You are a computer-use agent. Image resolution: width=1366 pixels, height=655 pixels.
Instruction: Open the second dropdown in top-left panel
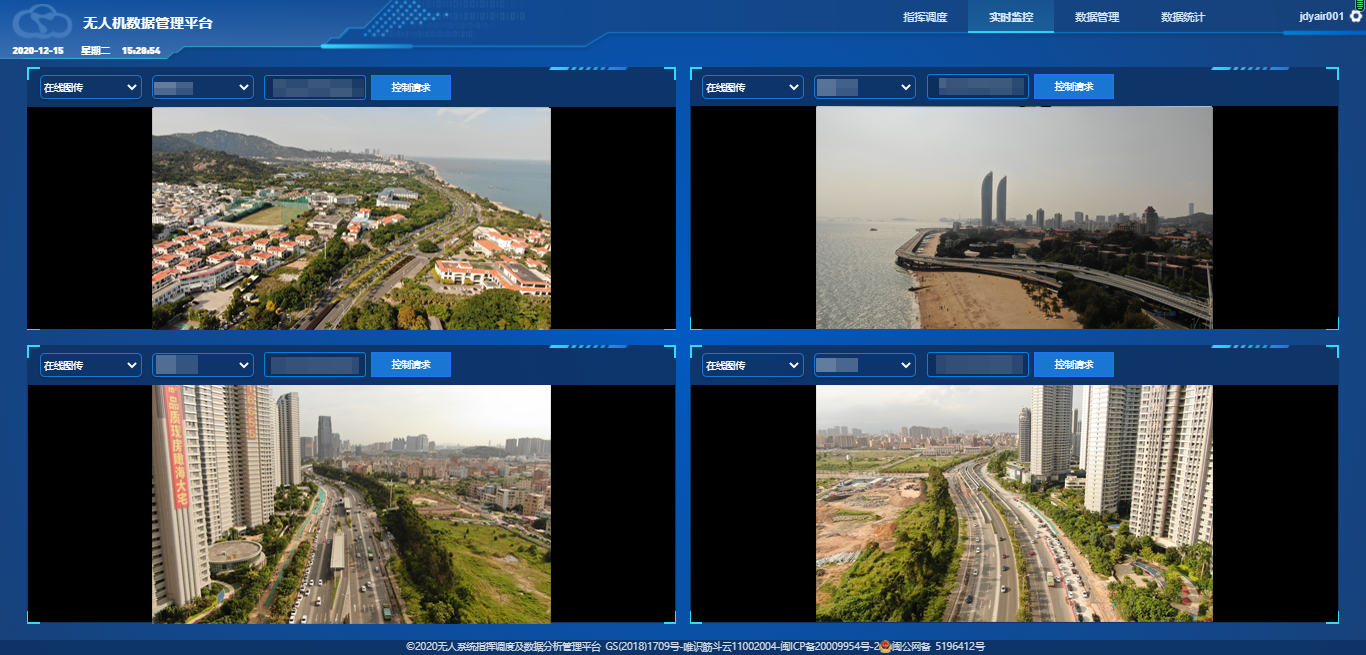point(202,88)
